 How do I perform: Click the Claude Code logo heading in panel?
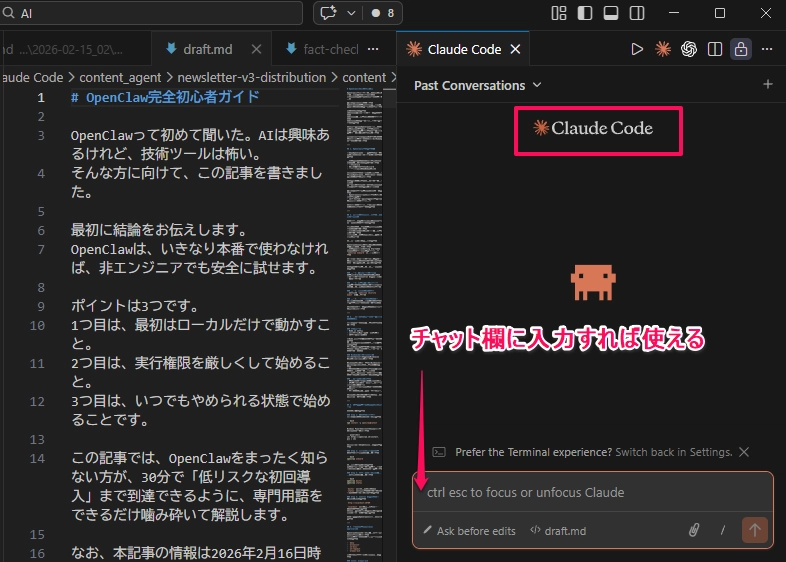point(593,128)
